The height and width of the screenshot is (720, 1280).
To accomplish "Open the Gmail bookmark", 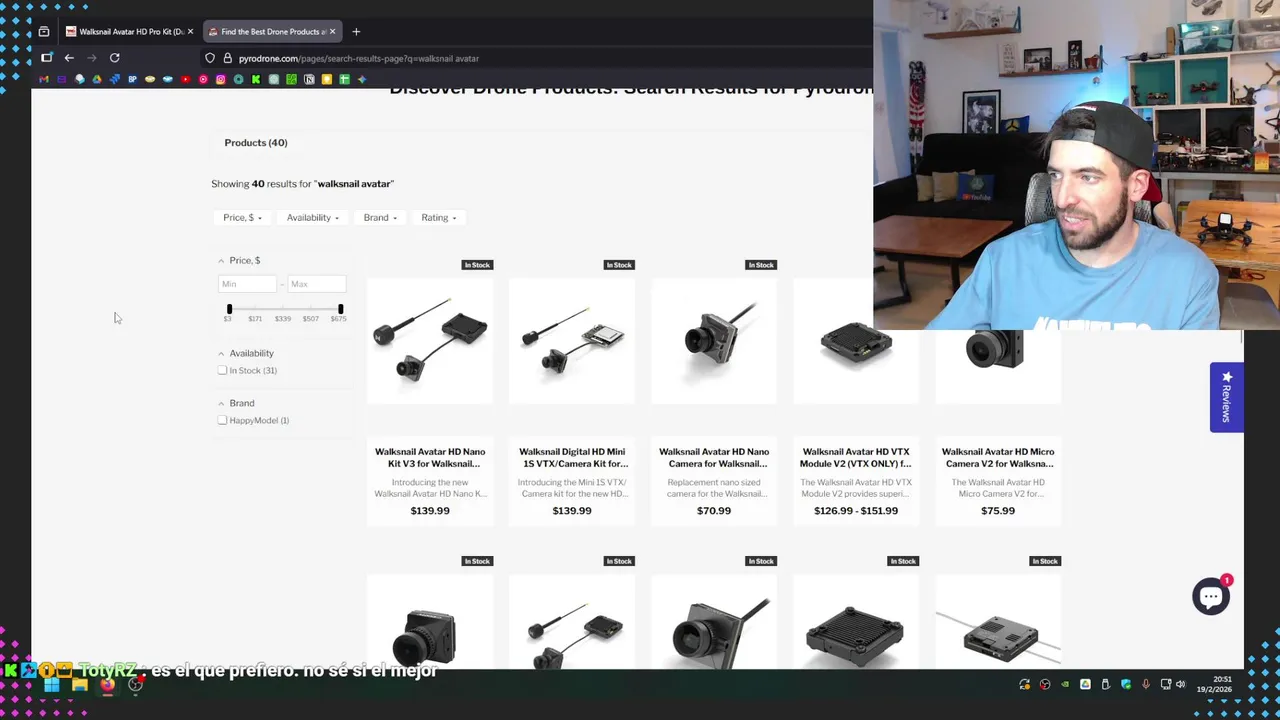I will 44,79.
